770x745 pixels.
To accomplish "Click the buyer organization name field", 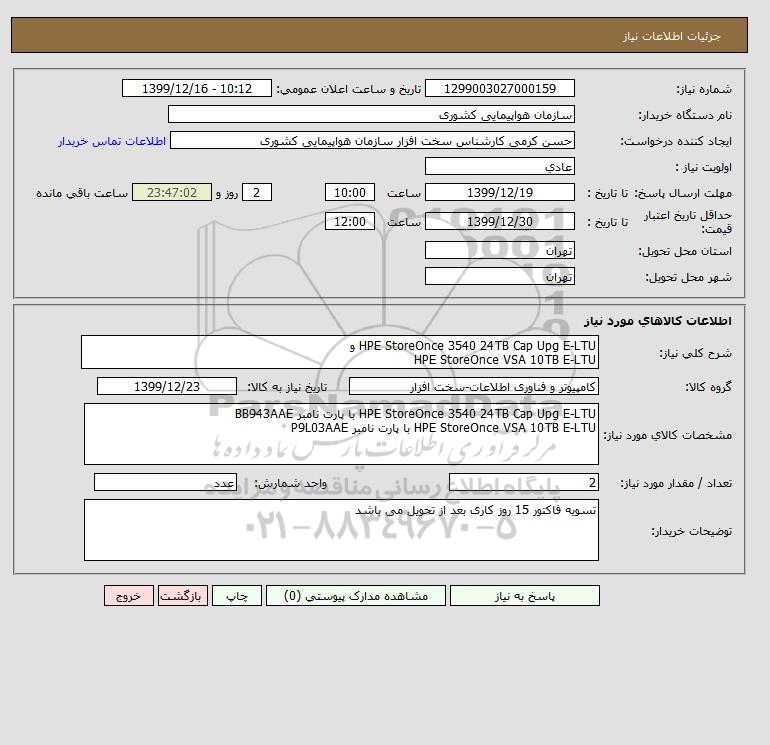I will [371, 114].
